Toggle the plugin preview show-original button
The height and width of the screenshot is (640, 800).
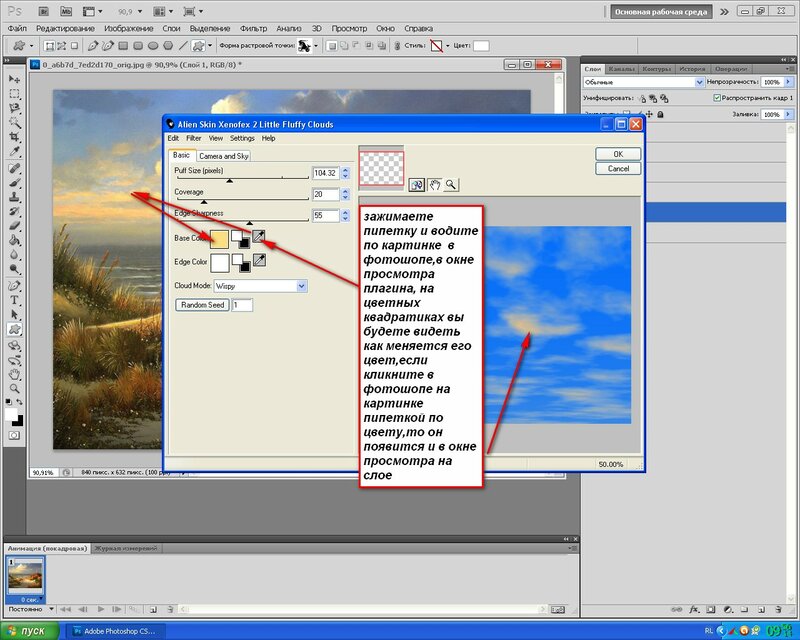[417, 185]
